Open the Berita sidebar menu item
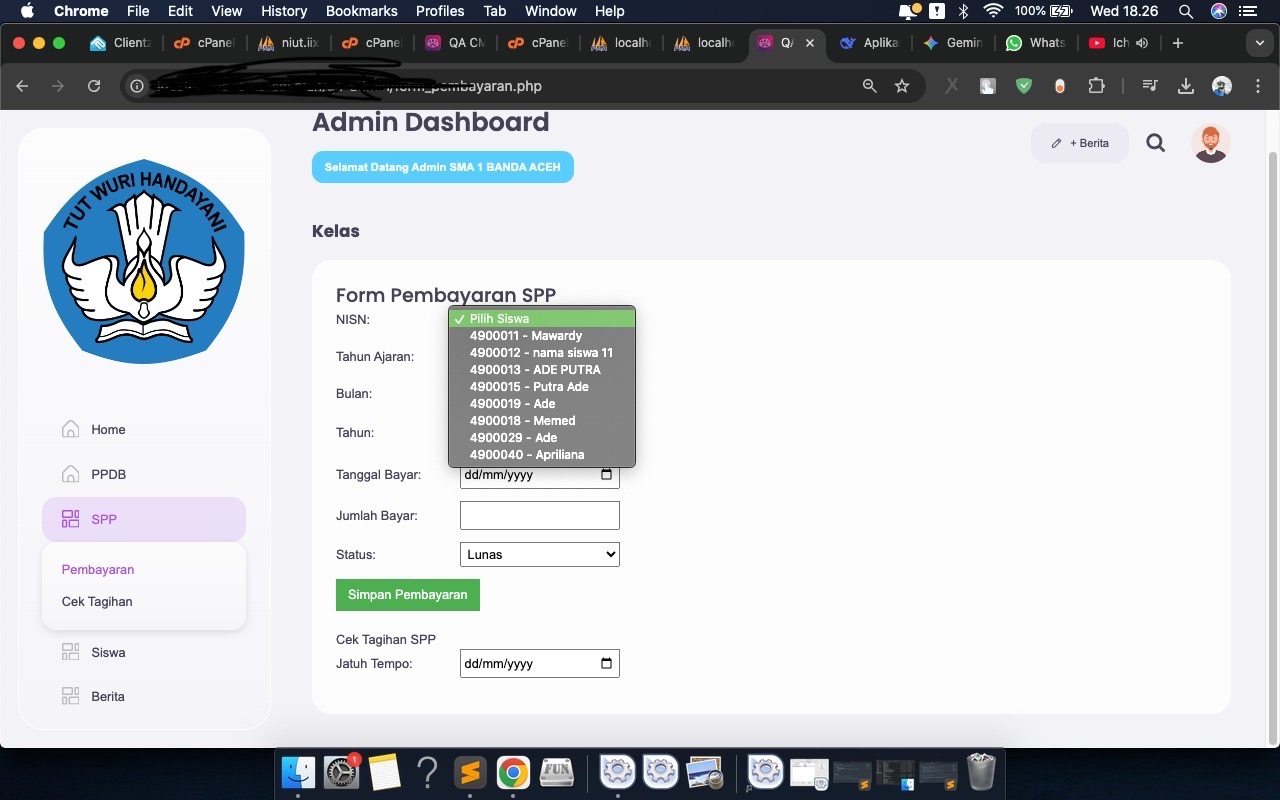 (x=107, y=696)
